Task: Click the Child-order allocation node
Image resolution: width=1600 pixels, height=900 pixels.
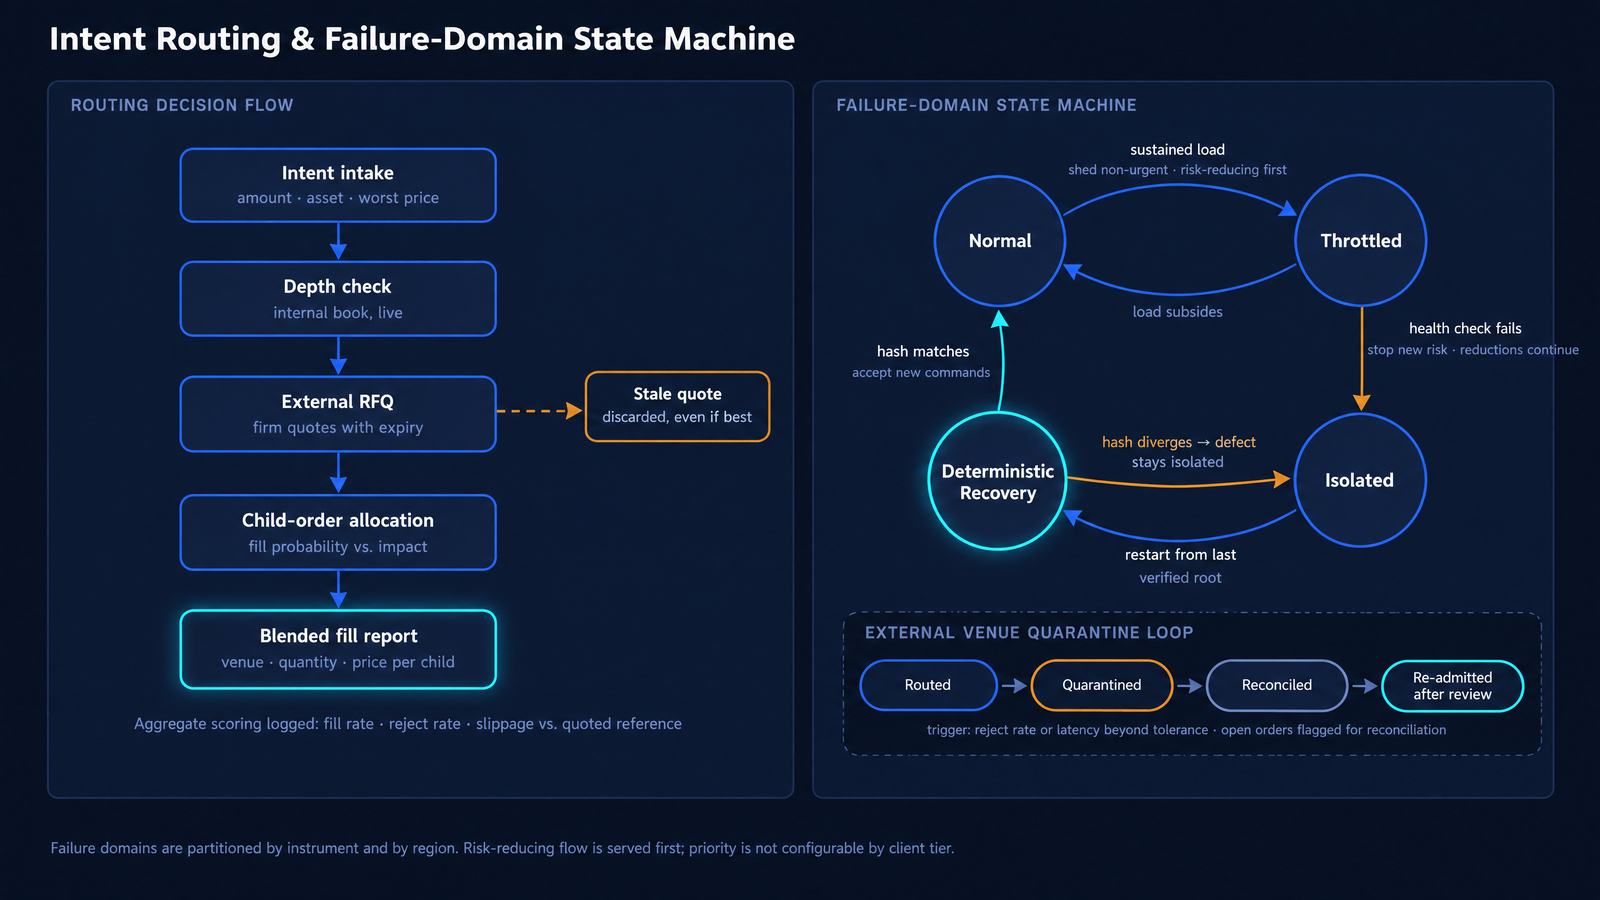Action: pos(338,532)
